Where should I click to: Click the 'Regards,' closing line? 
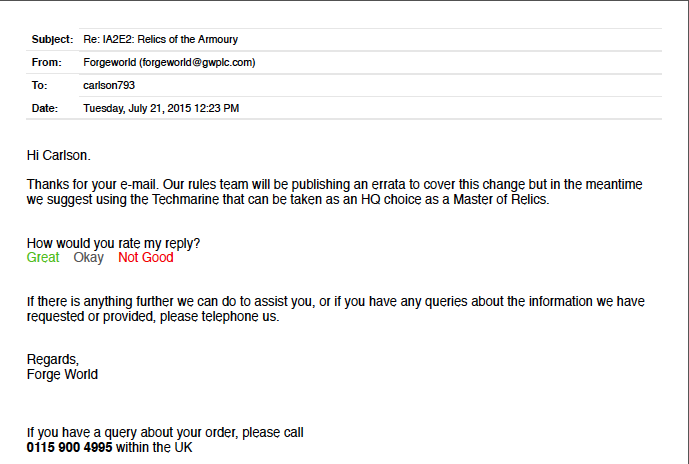point(52,360)
